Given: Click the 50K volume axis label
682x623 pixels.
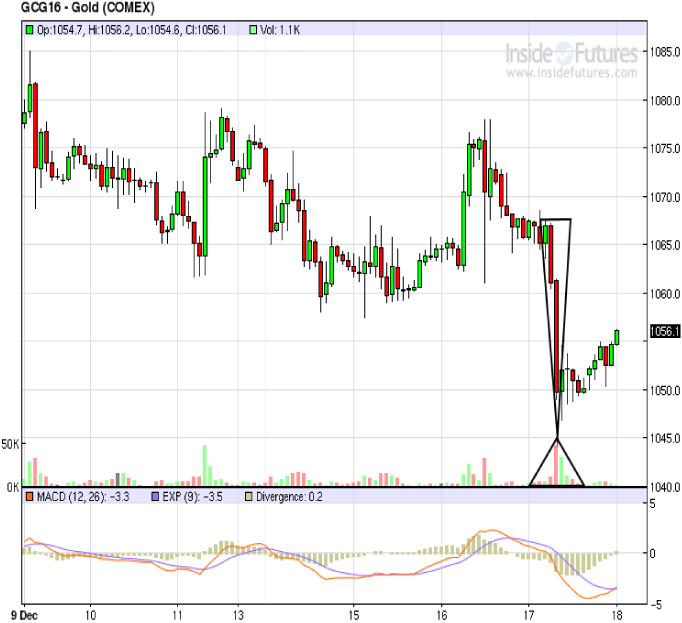Looking at the screenshot, I should click(11, 441).
